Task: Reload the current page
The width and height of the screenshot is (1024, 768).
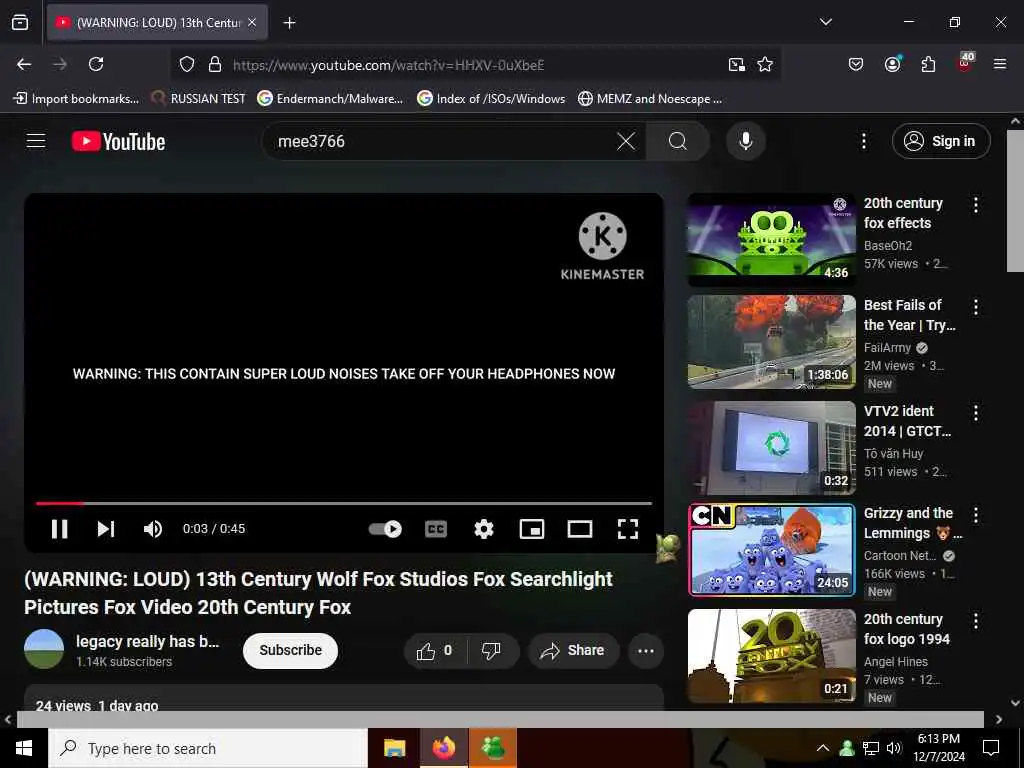Action: pos(96,64)
